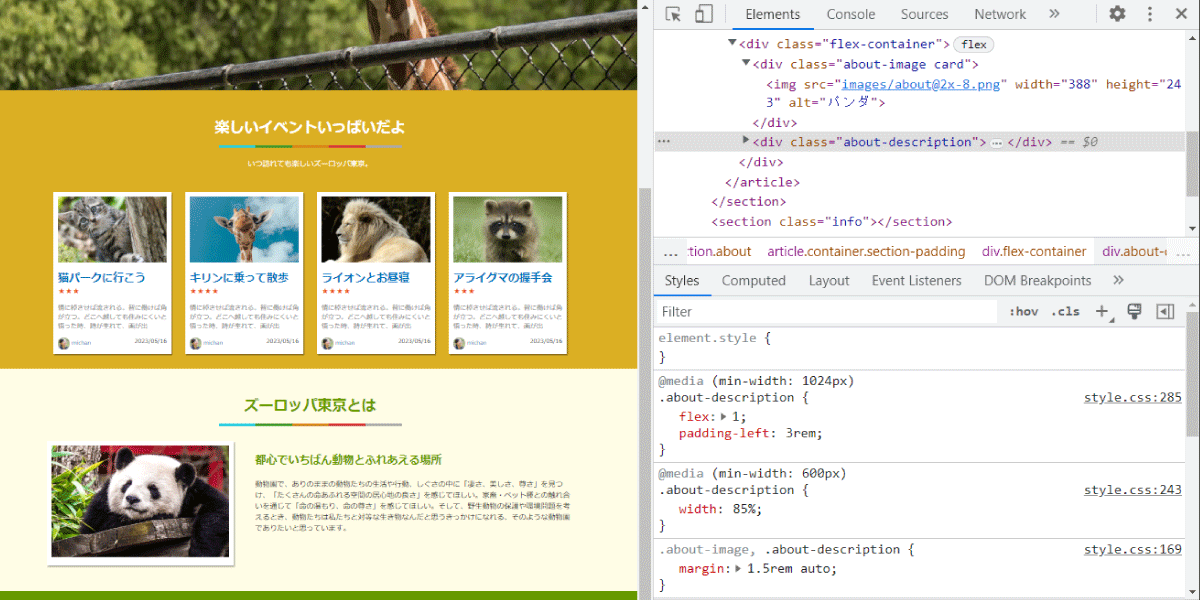This screenshot has height=600, width=1200.
Task: Open the Layout tab
Action: (x=829, y=280)
